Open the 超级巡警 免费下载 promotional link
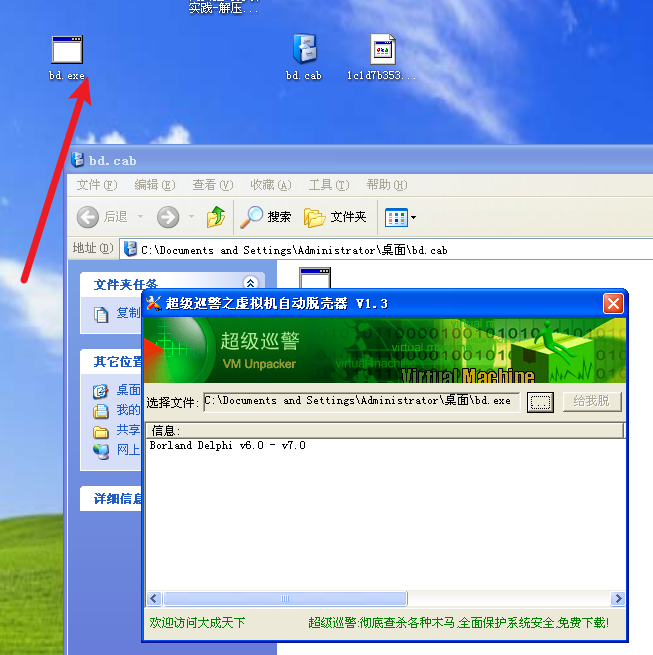653x655 pixels. coord(458,623)
